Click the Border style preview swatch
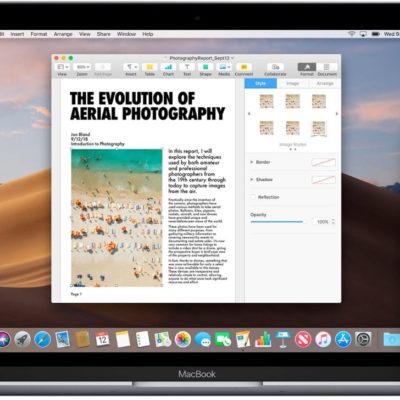Screen dimensions: 400x400 (x=323, y=162)
